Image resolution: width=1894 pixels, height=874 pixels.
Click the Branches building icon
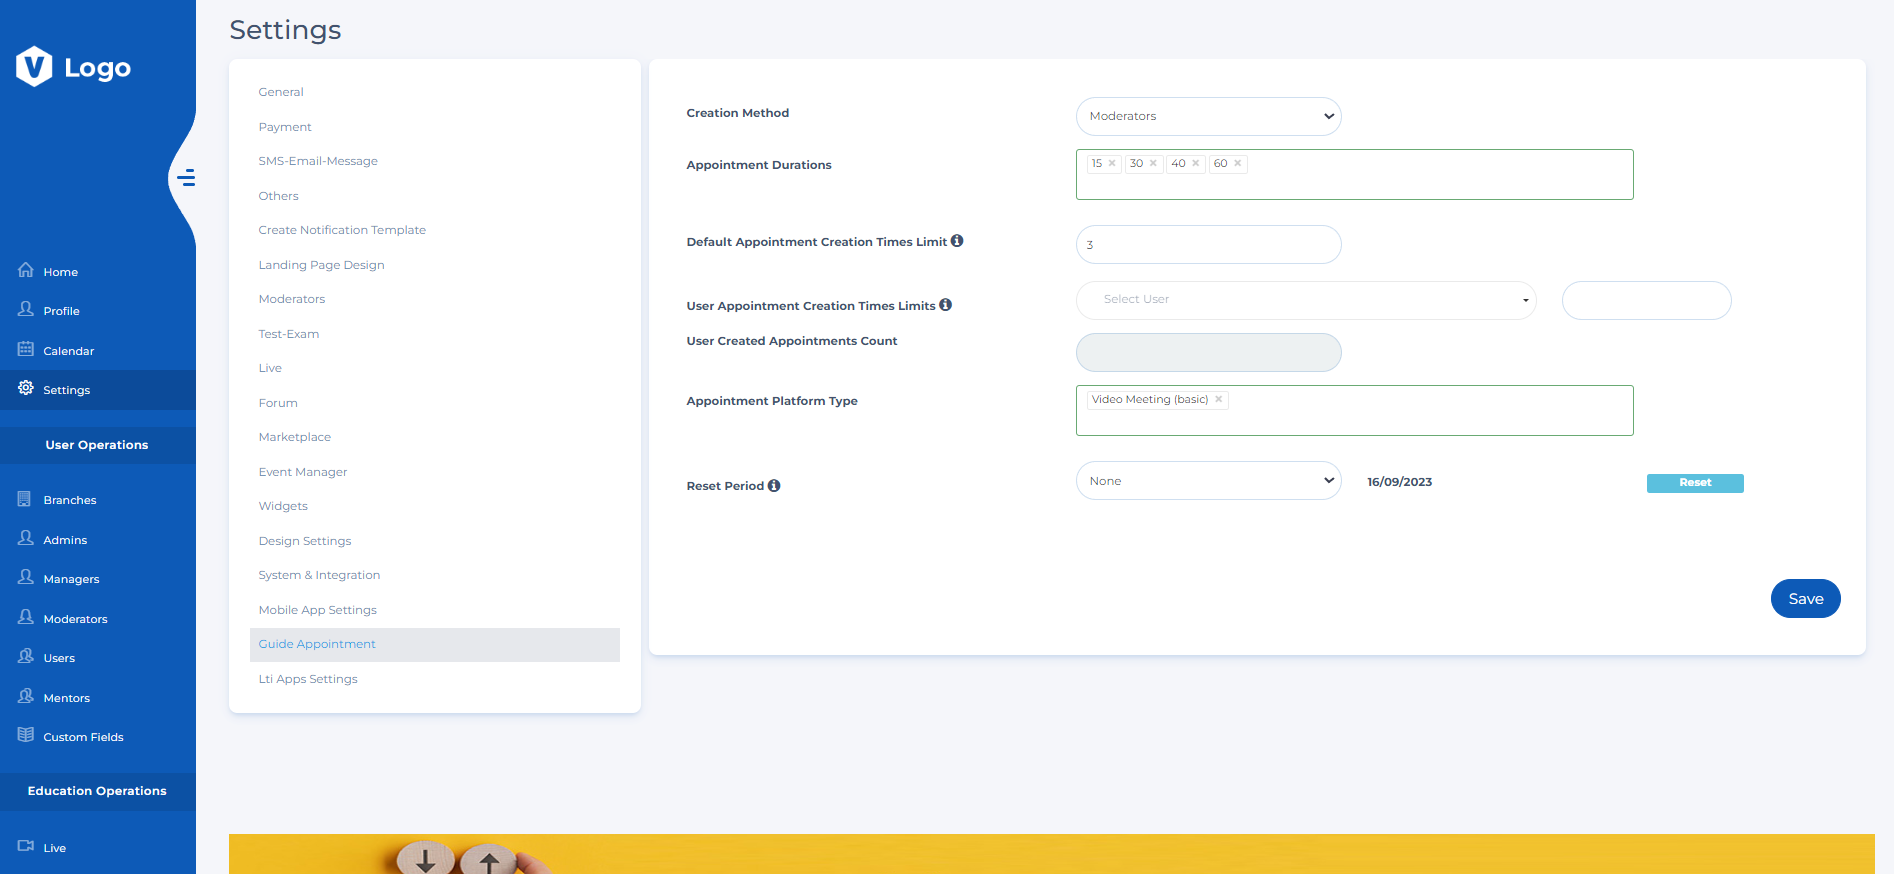(25, 499)
